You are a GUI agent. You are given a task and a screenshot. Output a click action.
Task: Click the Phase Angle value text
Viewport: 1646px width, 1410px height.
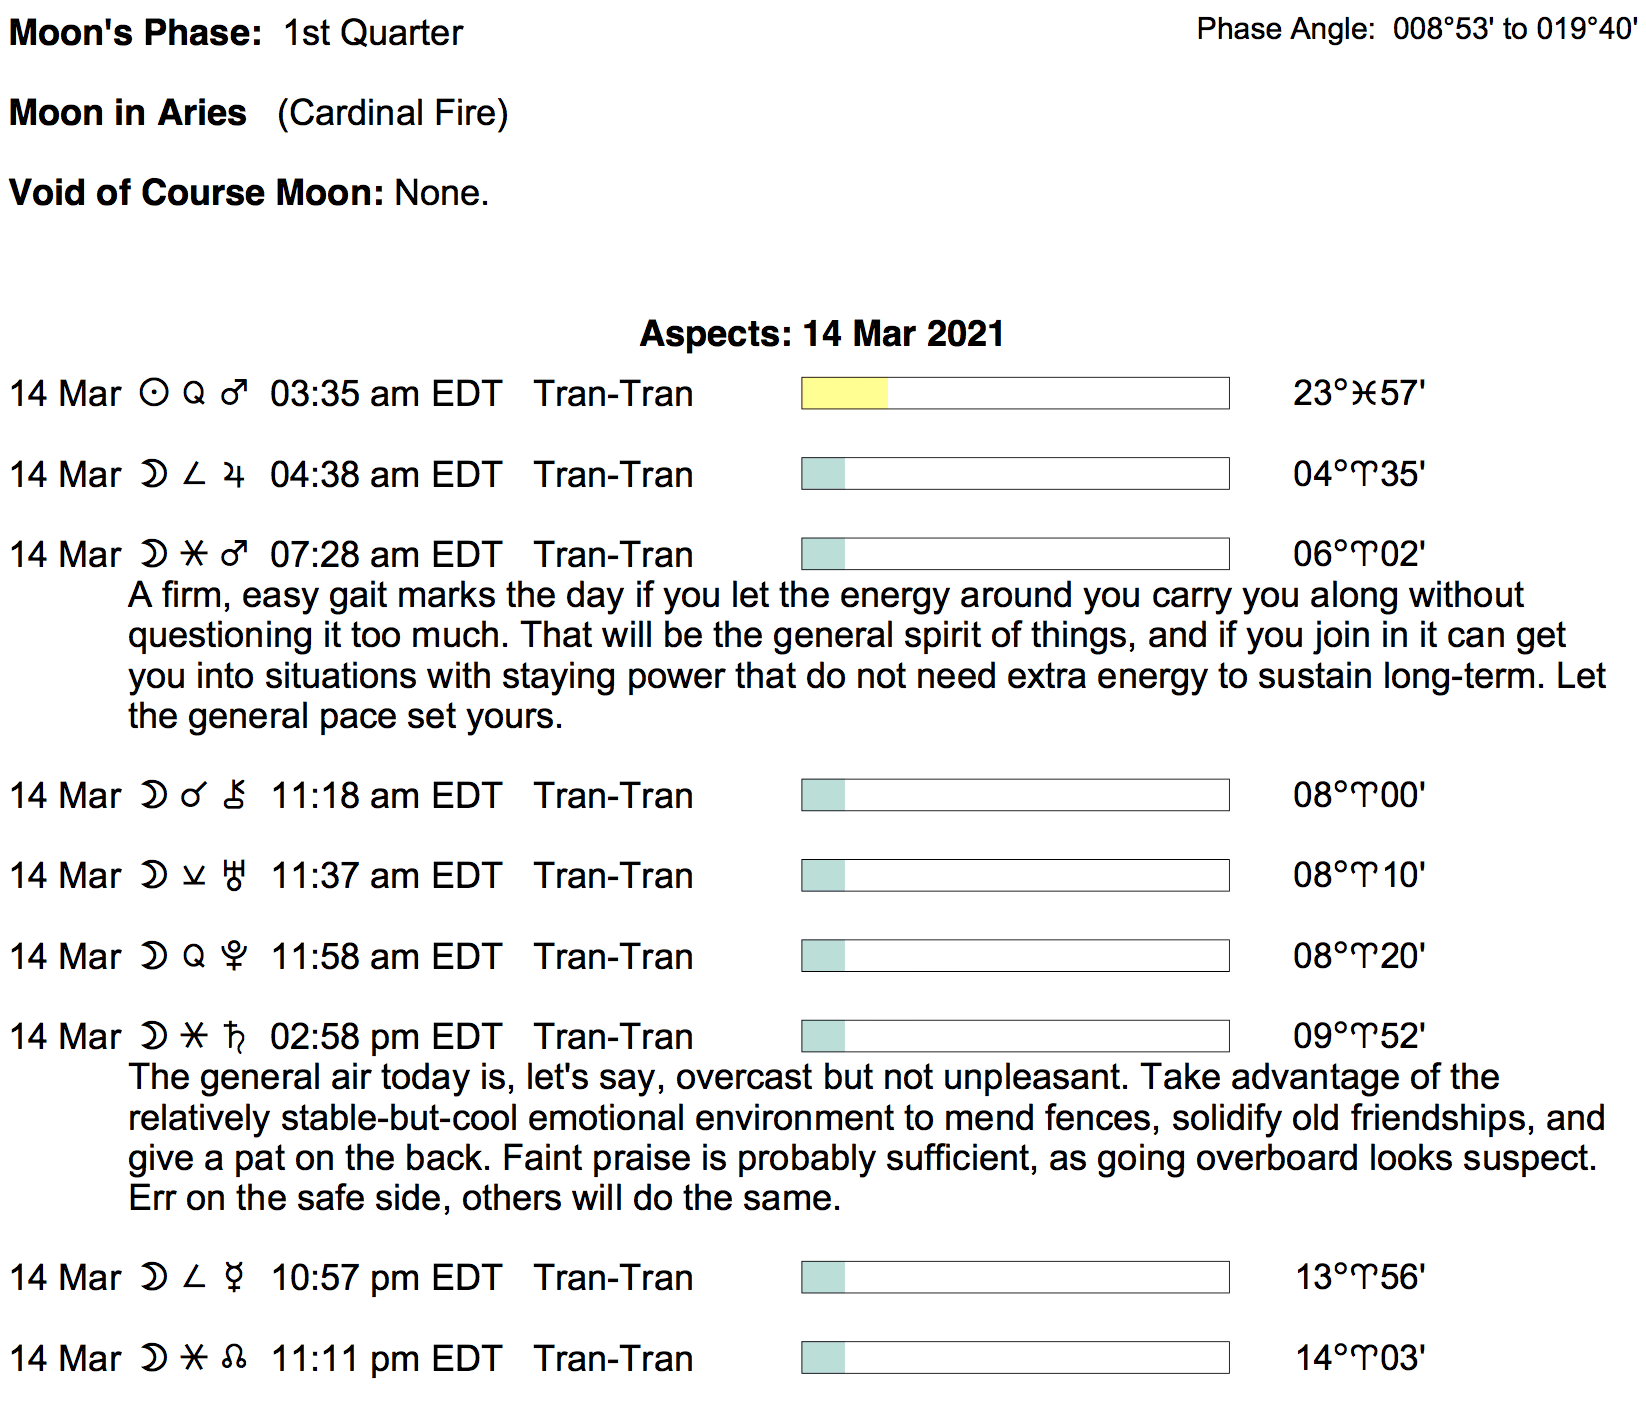[1514, 29]
